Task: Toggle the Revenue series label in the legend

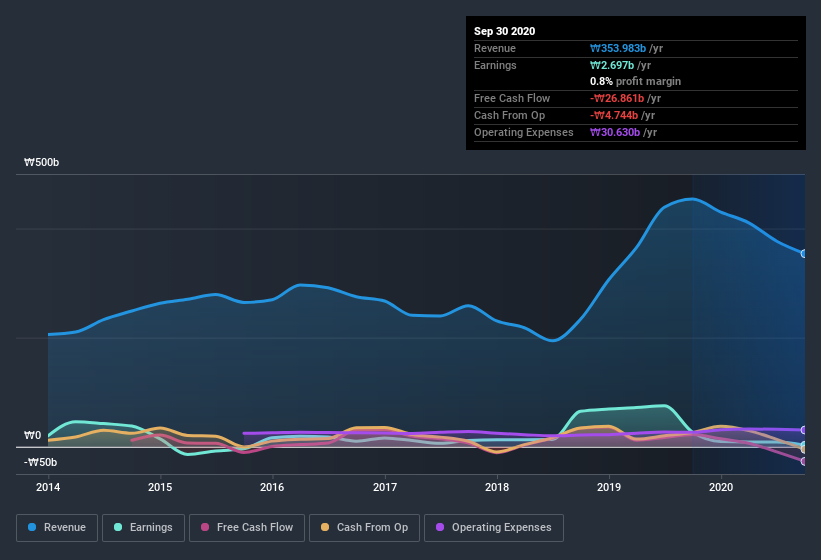Action: point(65,527)
